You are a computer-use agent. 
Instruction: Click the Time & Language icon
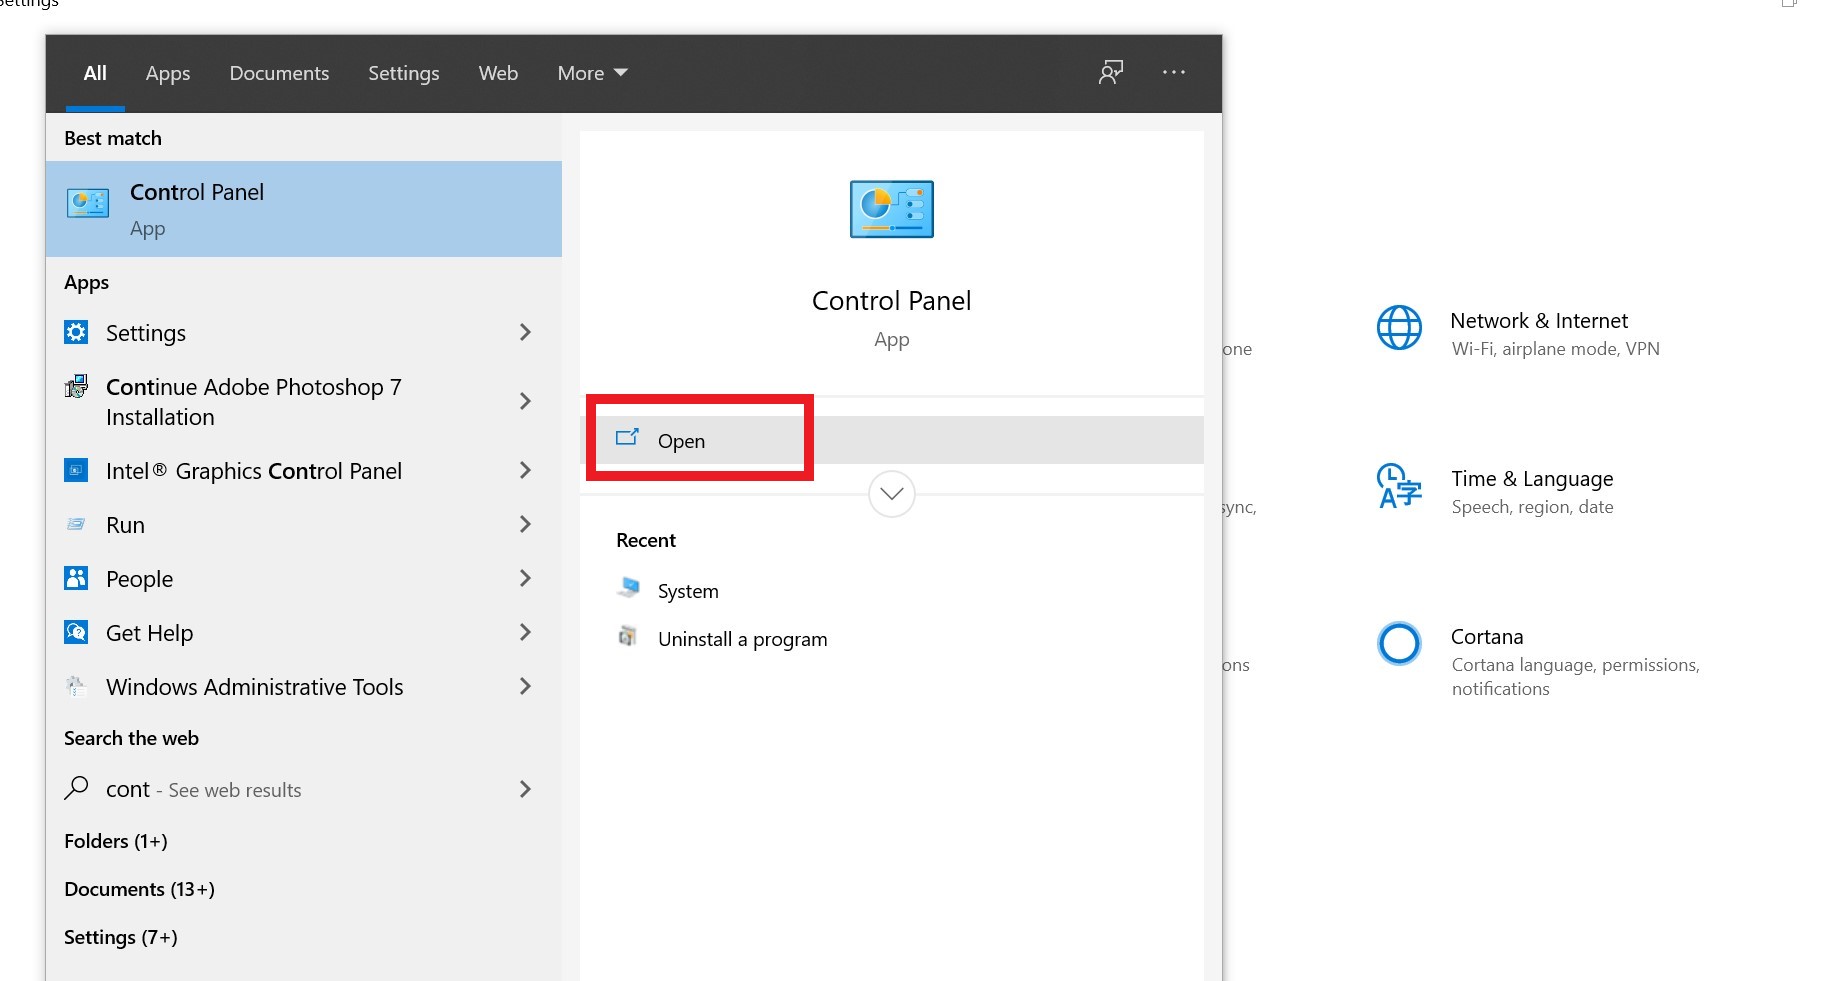pyautogui.click(x=1399, y=486)
